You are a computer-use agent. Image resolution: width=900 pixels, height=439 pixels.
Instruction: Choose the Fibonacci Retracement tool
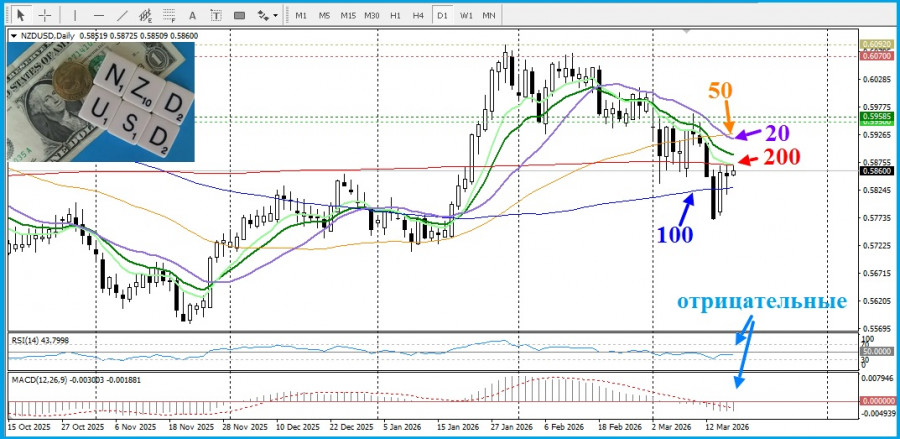pyautogui.click(x=169, y=15)
